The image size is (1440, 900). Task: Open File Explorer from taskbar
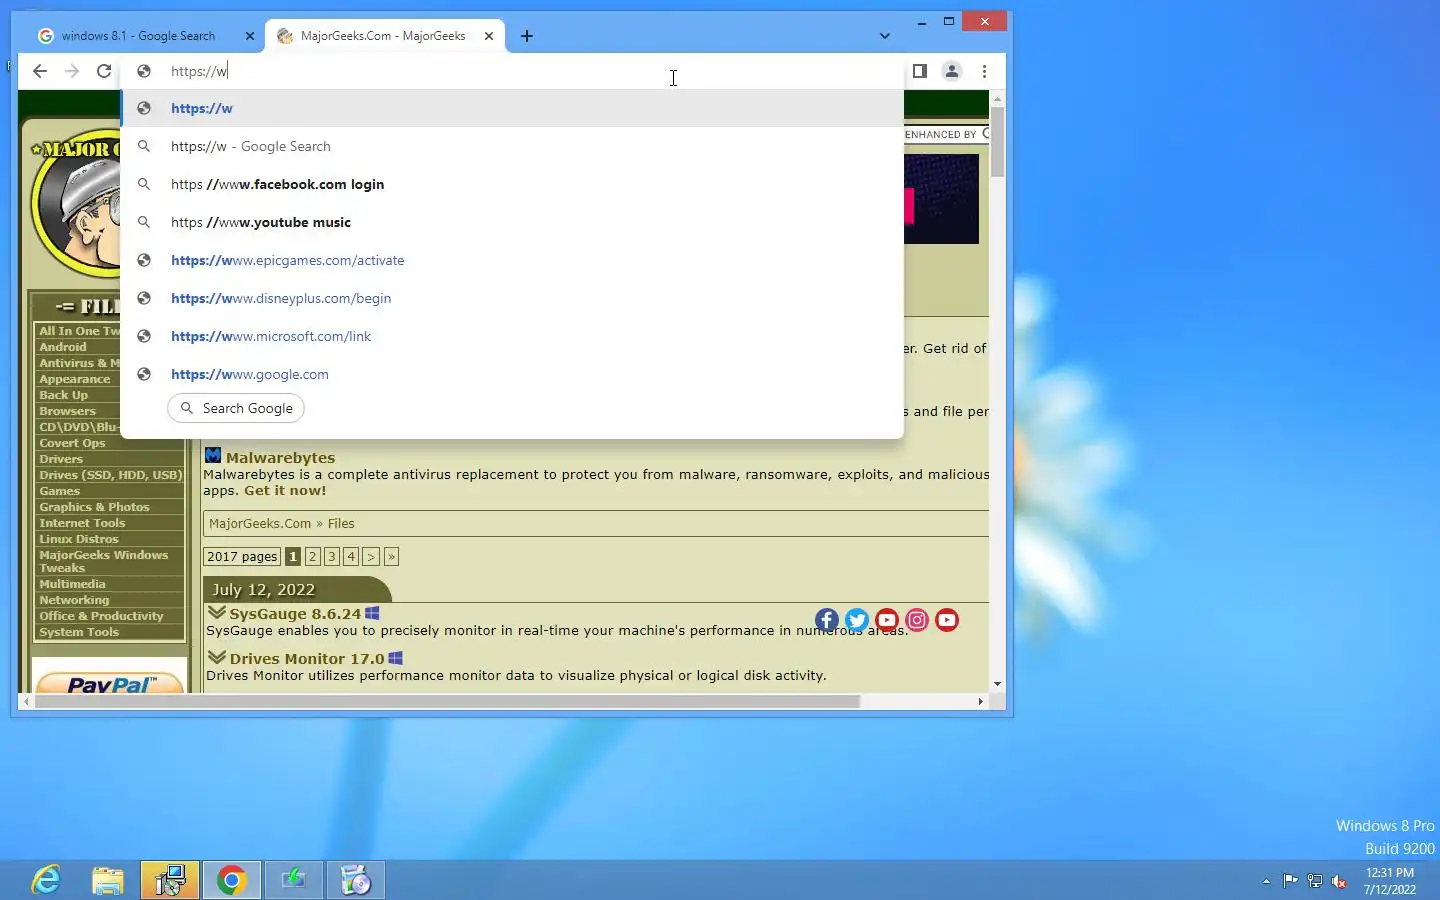[x=108, y=880]
